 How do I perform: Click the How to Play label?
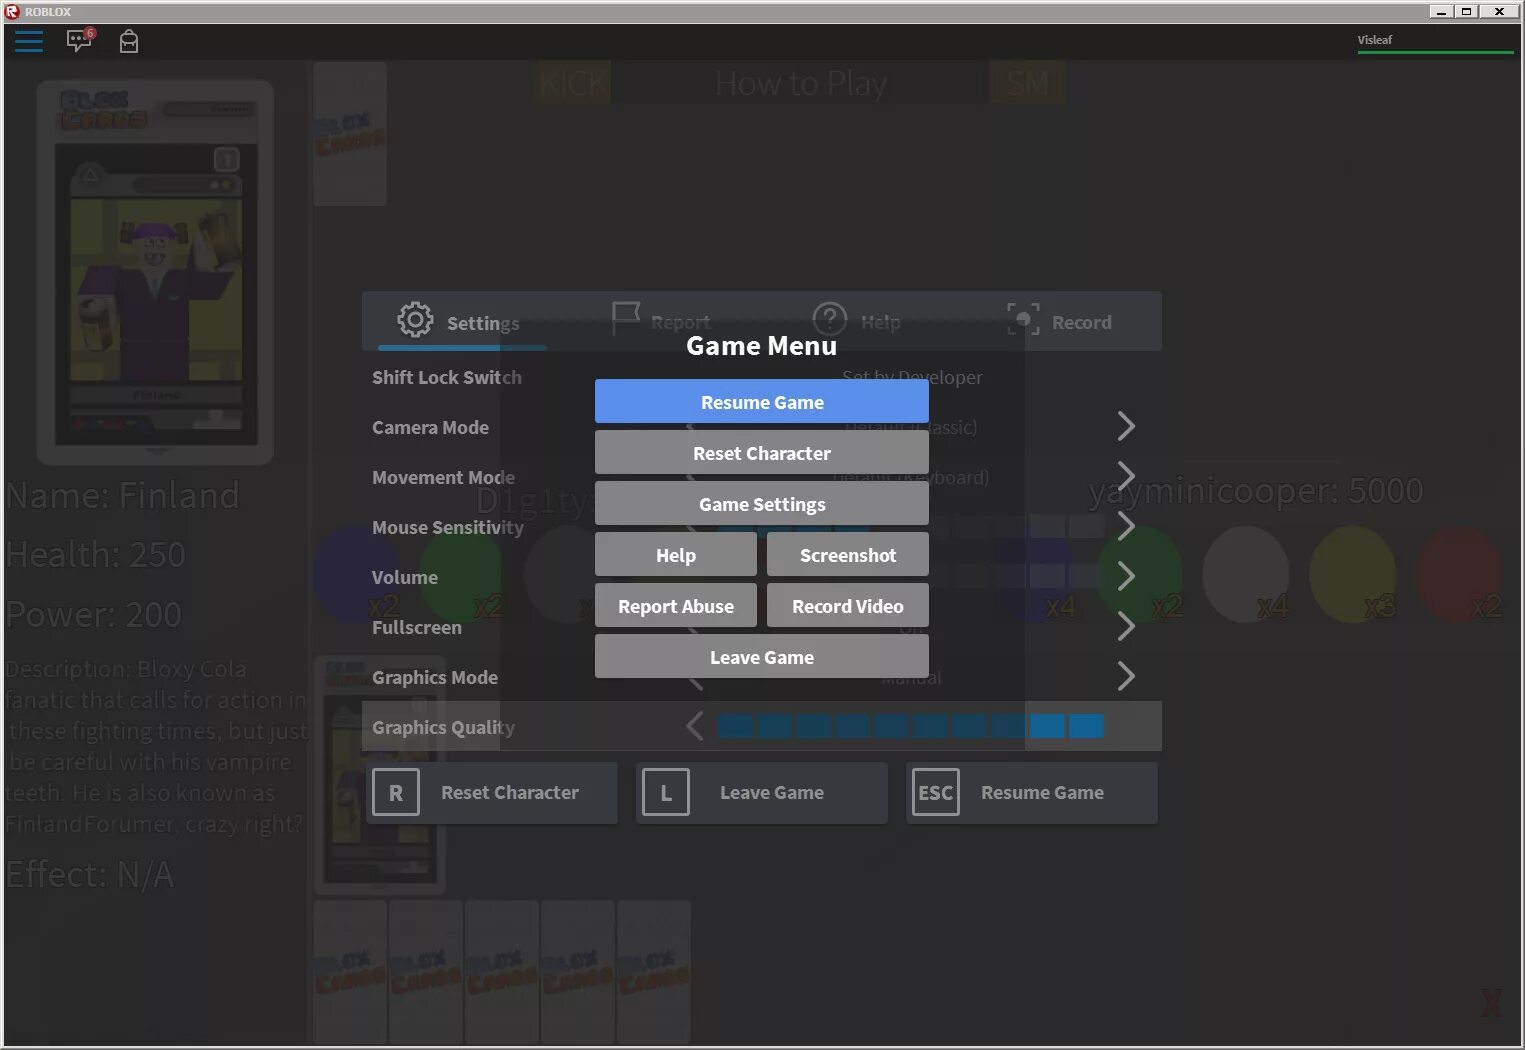coord(800,83)
